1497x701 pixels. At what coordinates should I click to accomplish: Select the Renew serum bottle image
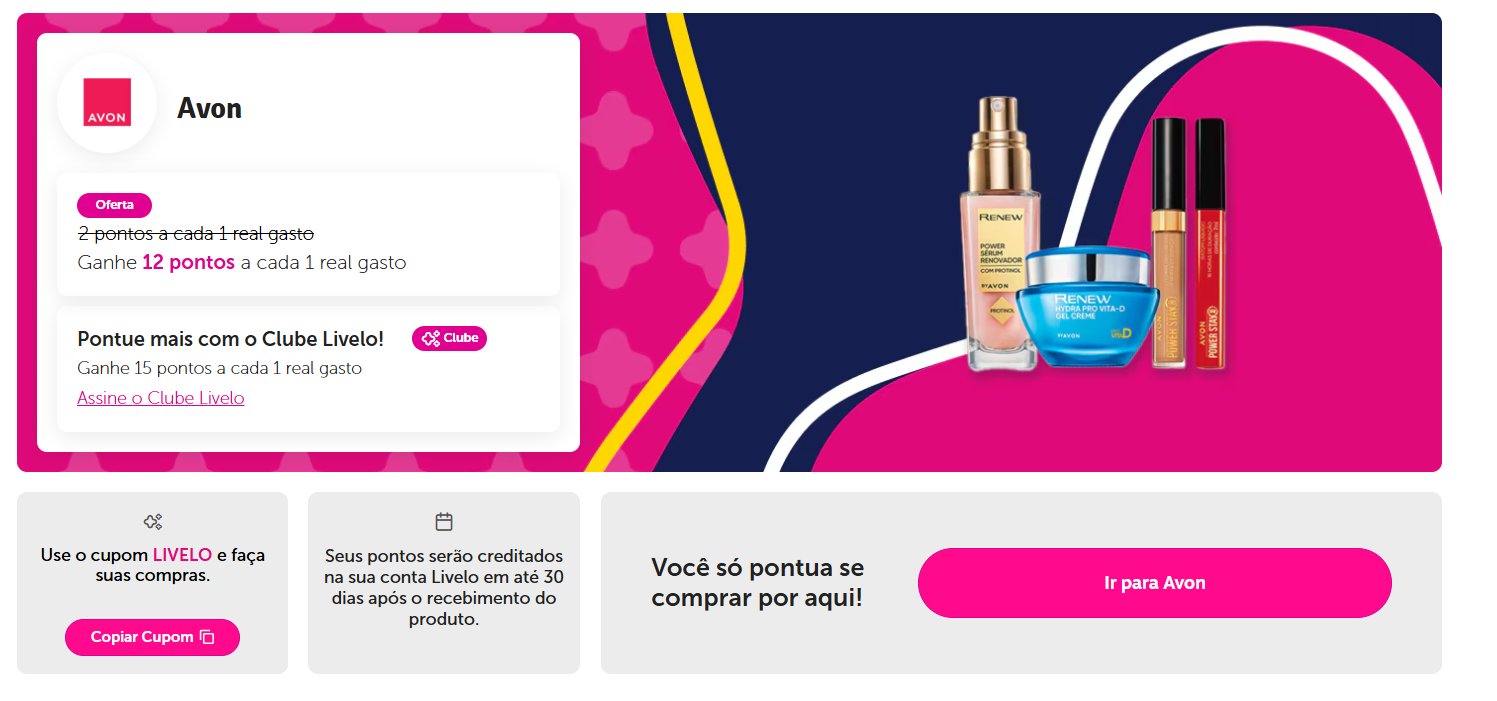pos(1001,235)
